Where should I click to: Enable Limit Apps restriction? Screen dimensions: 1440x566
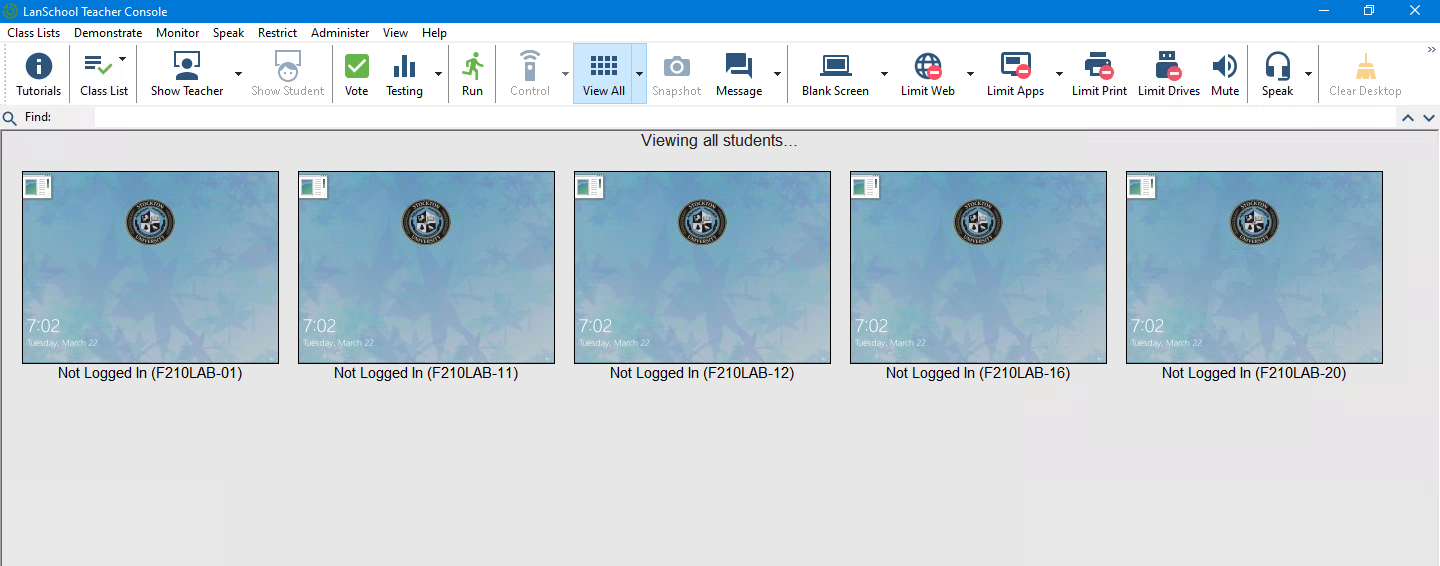point(1015,74)
